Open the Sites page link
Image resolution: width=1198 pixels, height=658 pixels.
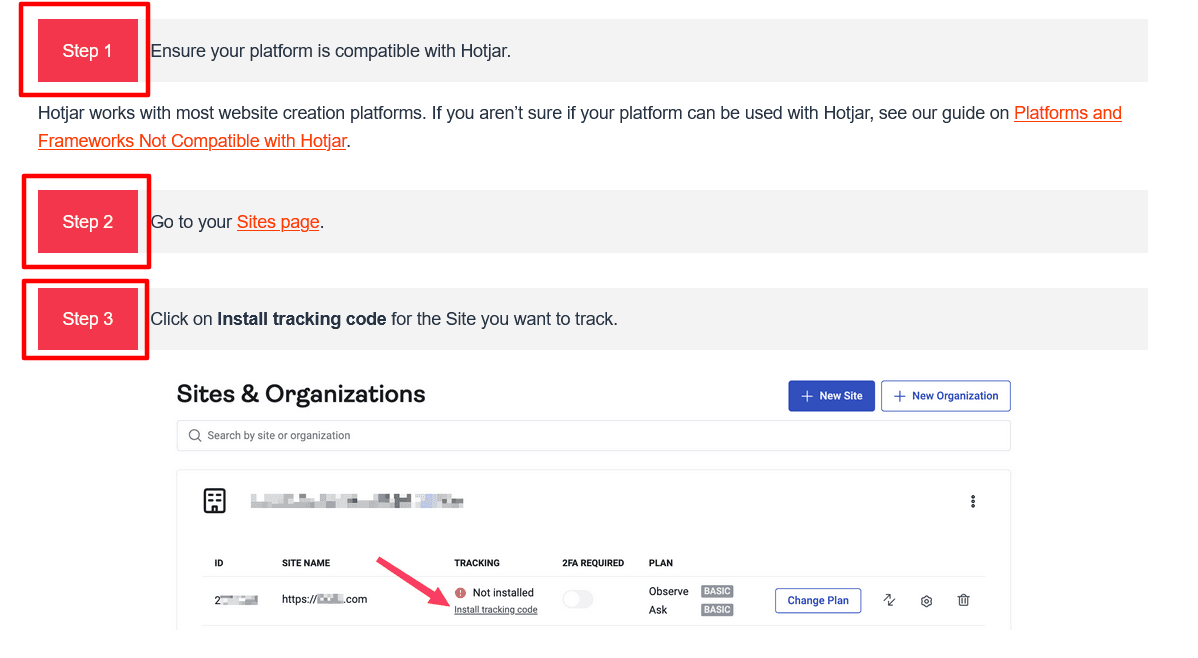tap(278, 221)
